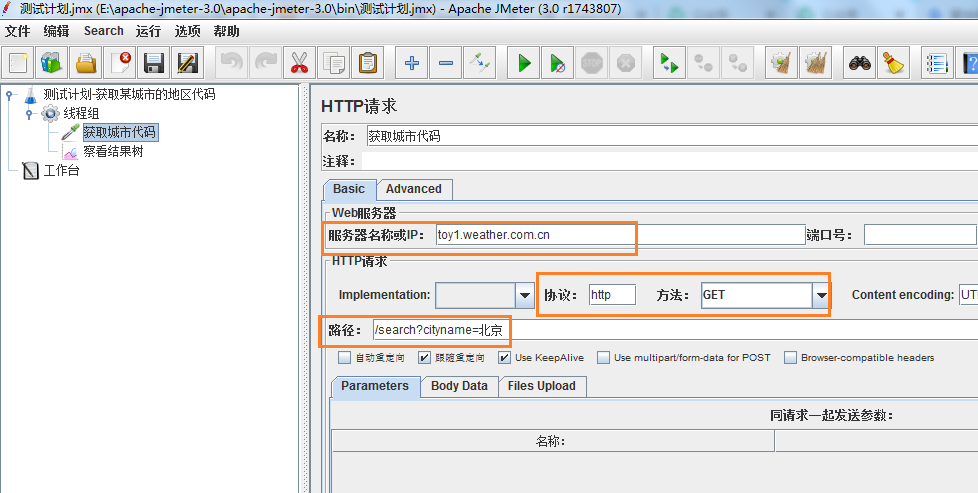
Task: Click the Remote stop all icon
Action: click(x=704, y=62)
